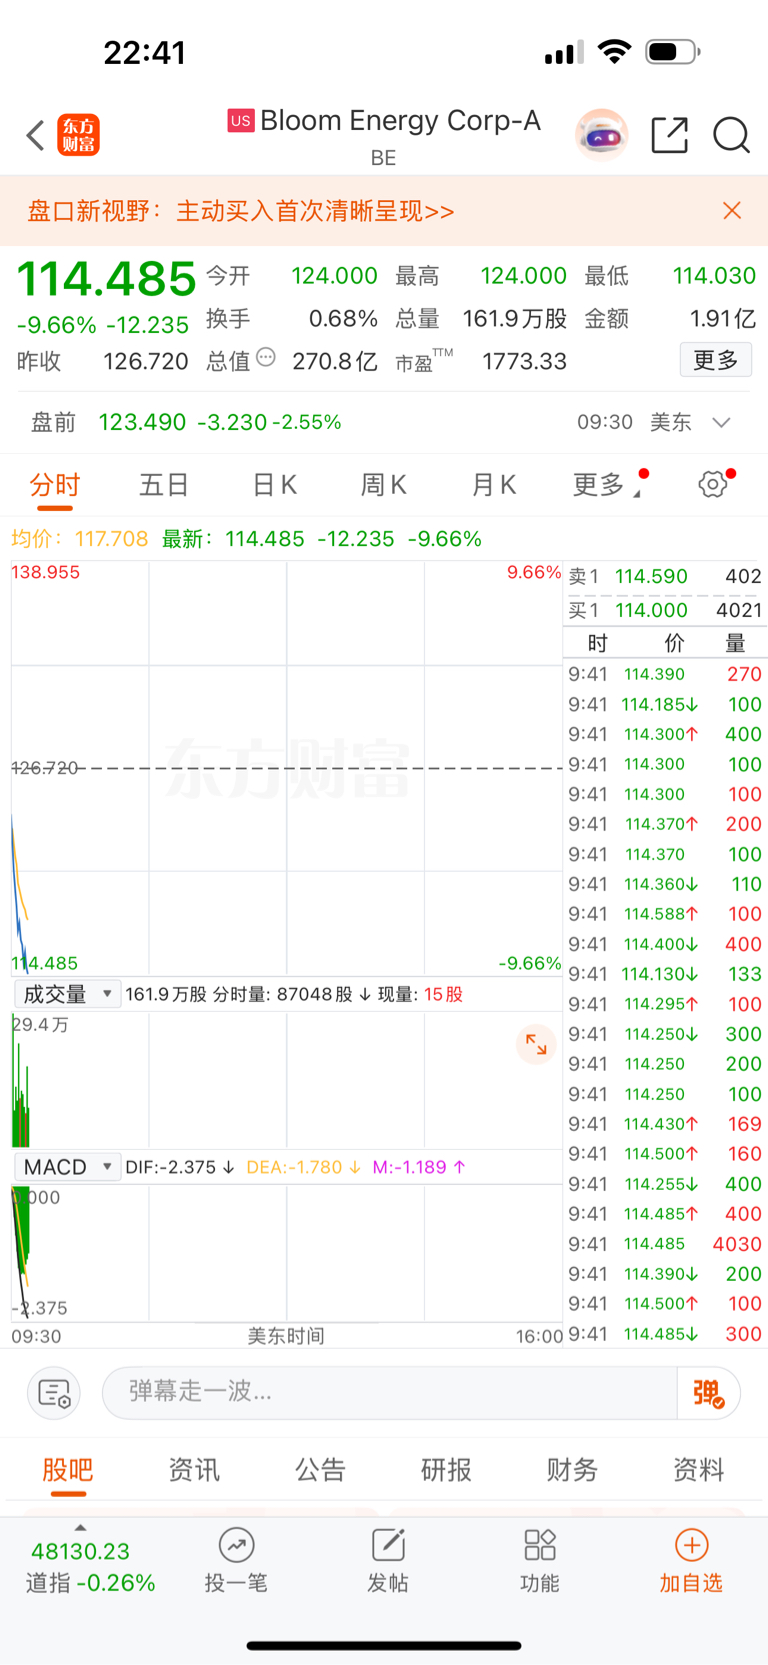Open 盘口新视野 主动买入 banner link
Image resolution: width=768 pixels, height=1665 pixels.
pos(240,211)
